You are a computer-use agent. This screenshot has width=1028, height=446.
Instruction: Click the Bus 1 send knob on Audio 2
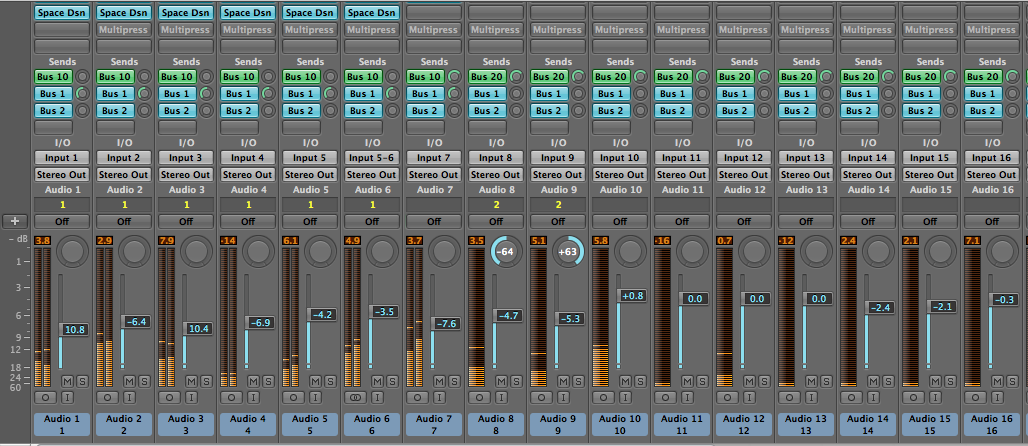pos(144,94)
